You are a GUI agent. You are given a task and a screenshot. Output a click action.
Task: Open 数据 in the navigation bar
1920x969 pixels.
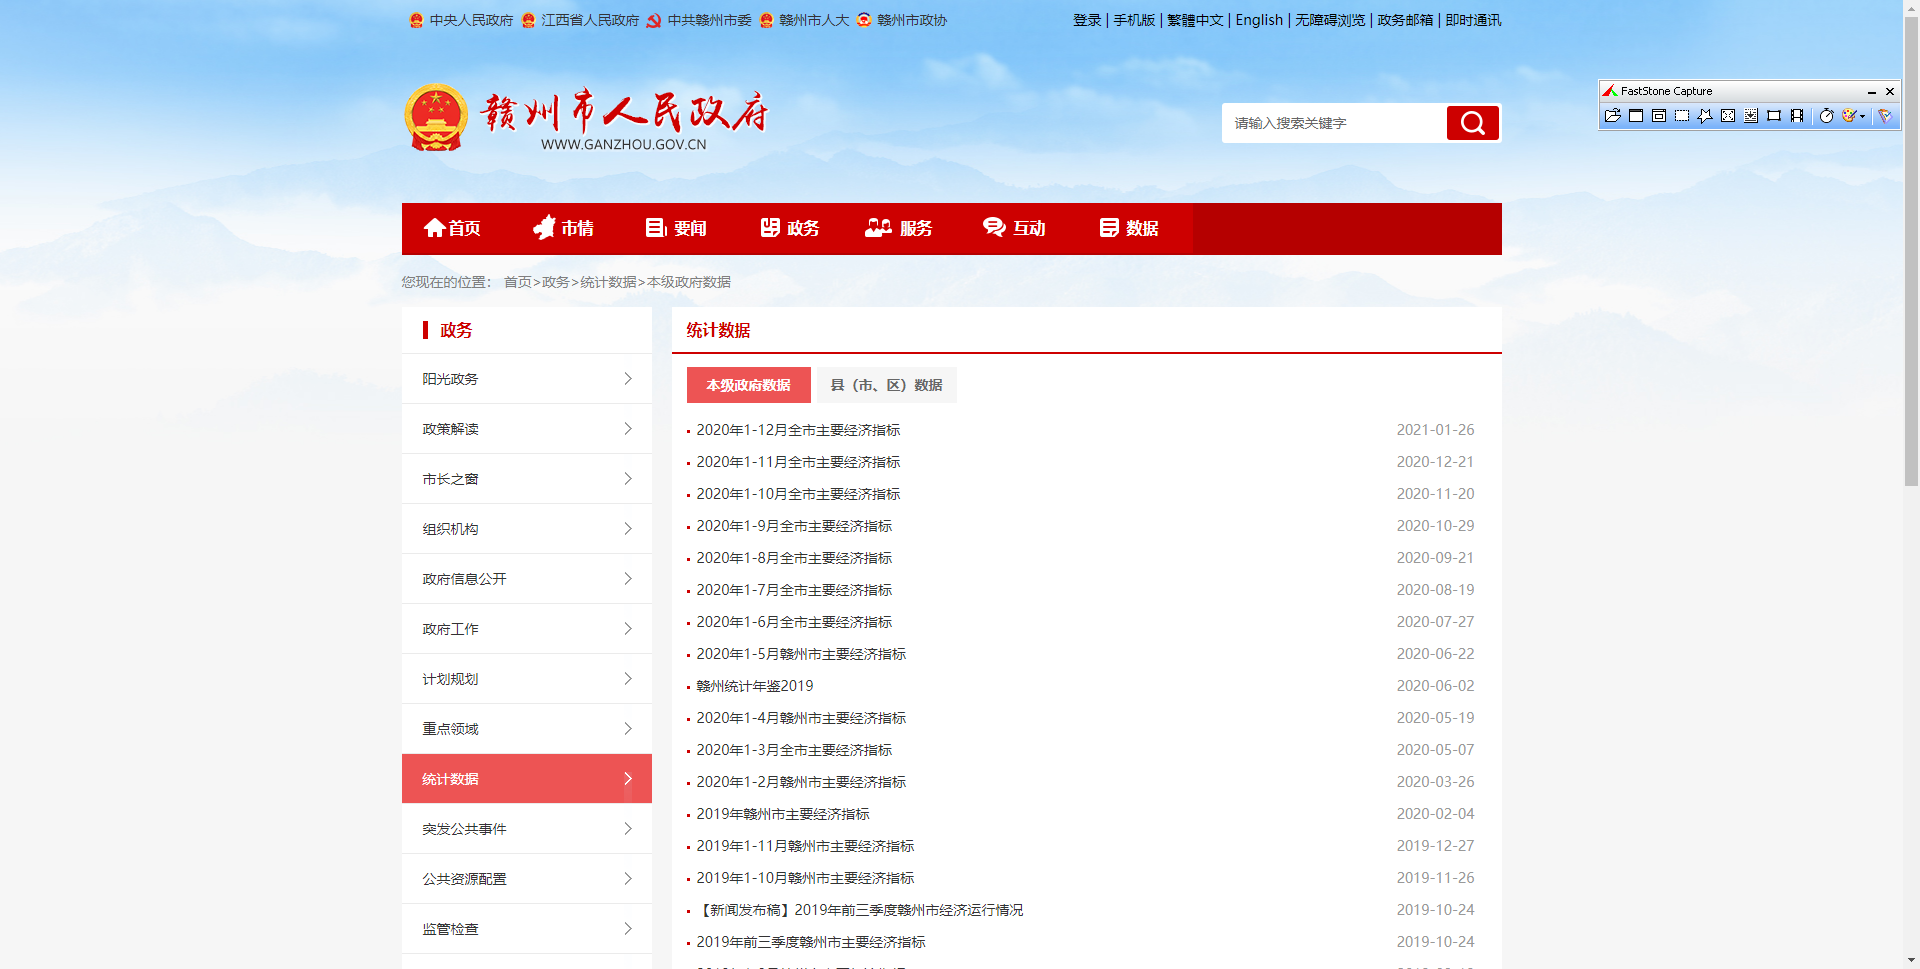point(1129,228)
